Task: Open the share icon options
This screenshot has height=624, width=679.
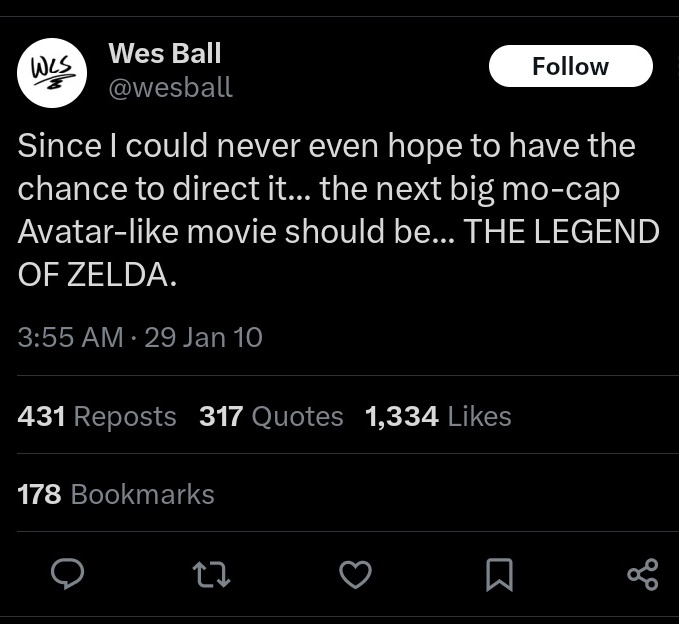Action: pyautogui.click(x=642, y=574)
